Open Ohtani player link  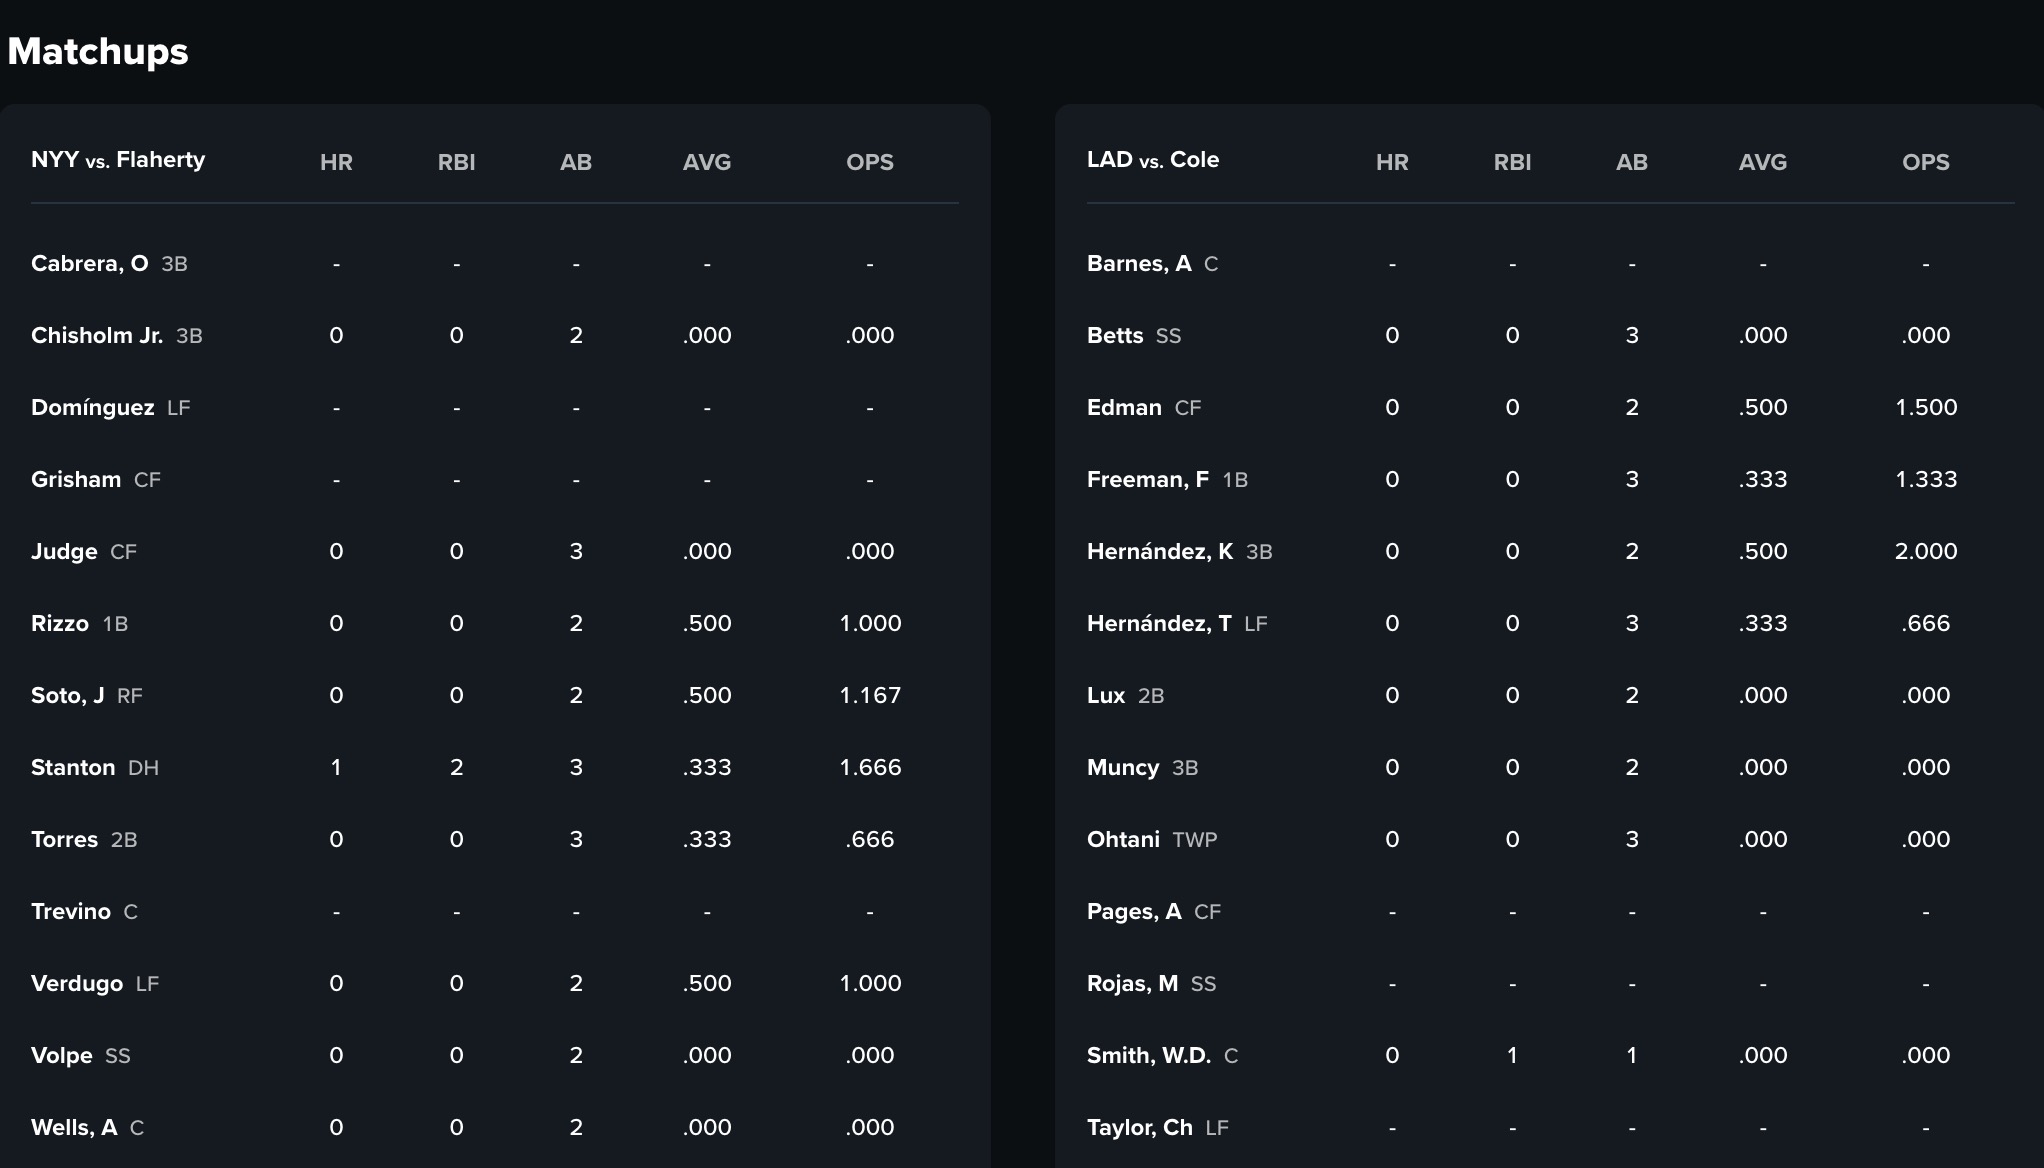1123,839
